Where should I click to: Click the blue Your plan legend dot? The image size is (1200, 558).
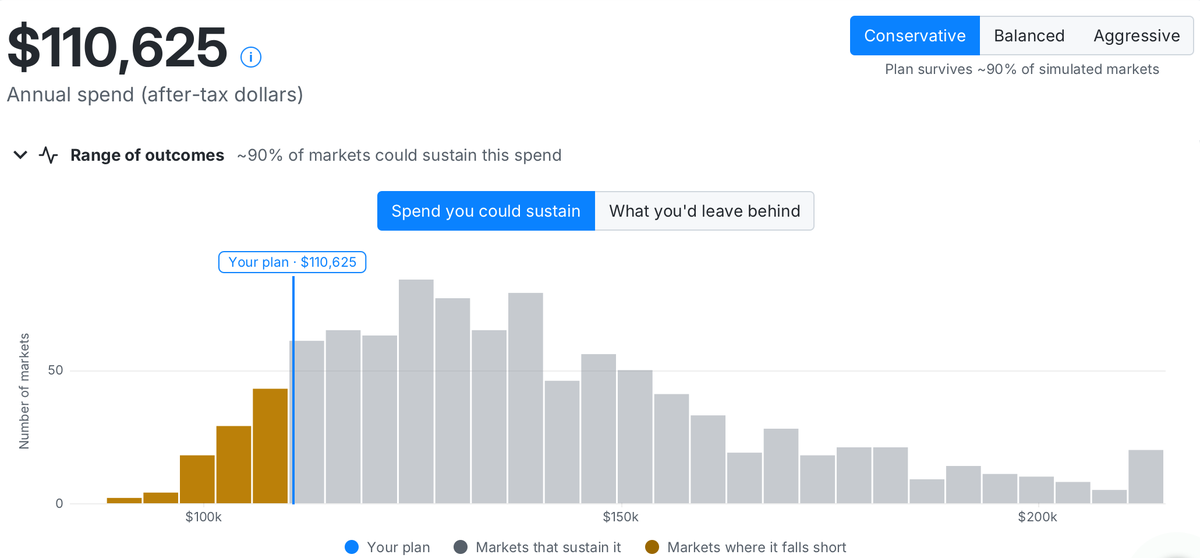351,547
